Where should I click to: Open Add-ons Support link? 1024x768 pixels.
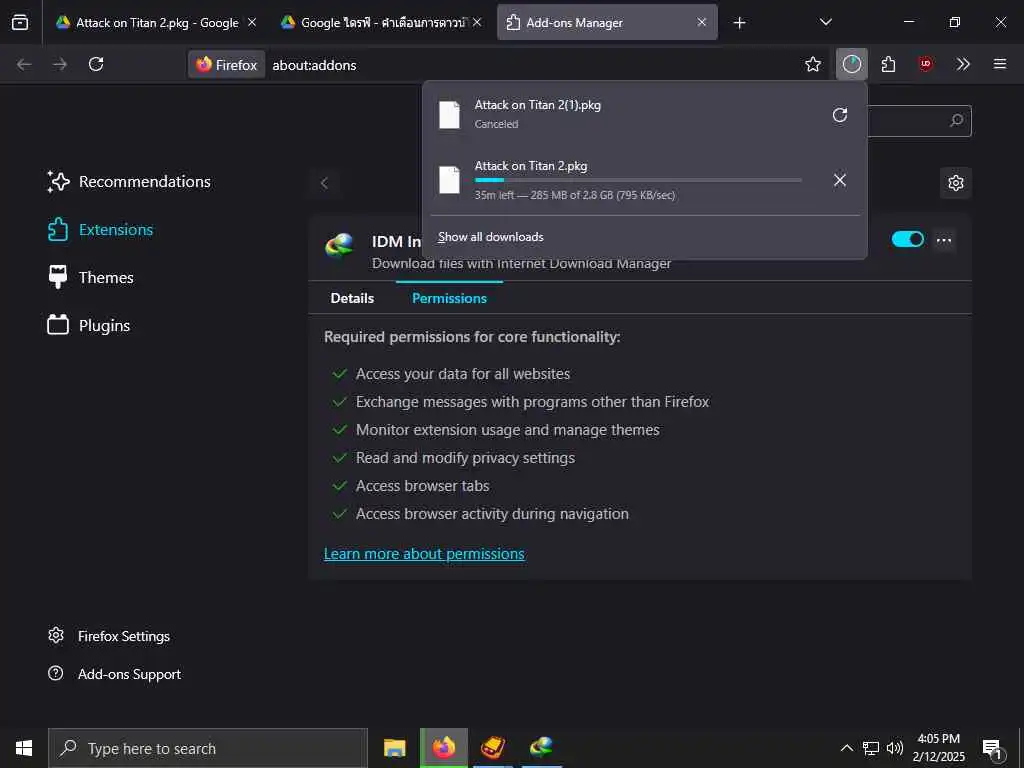(115, 674)
